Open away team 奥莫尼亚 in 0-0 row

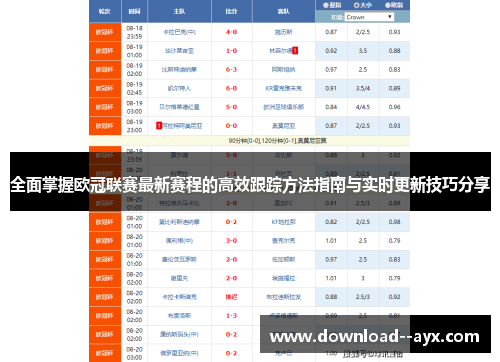pos(284,126)
